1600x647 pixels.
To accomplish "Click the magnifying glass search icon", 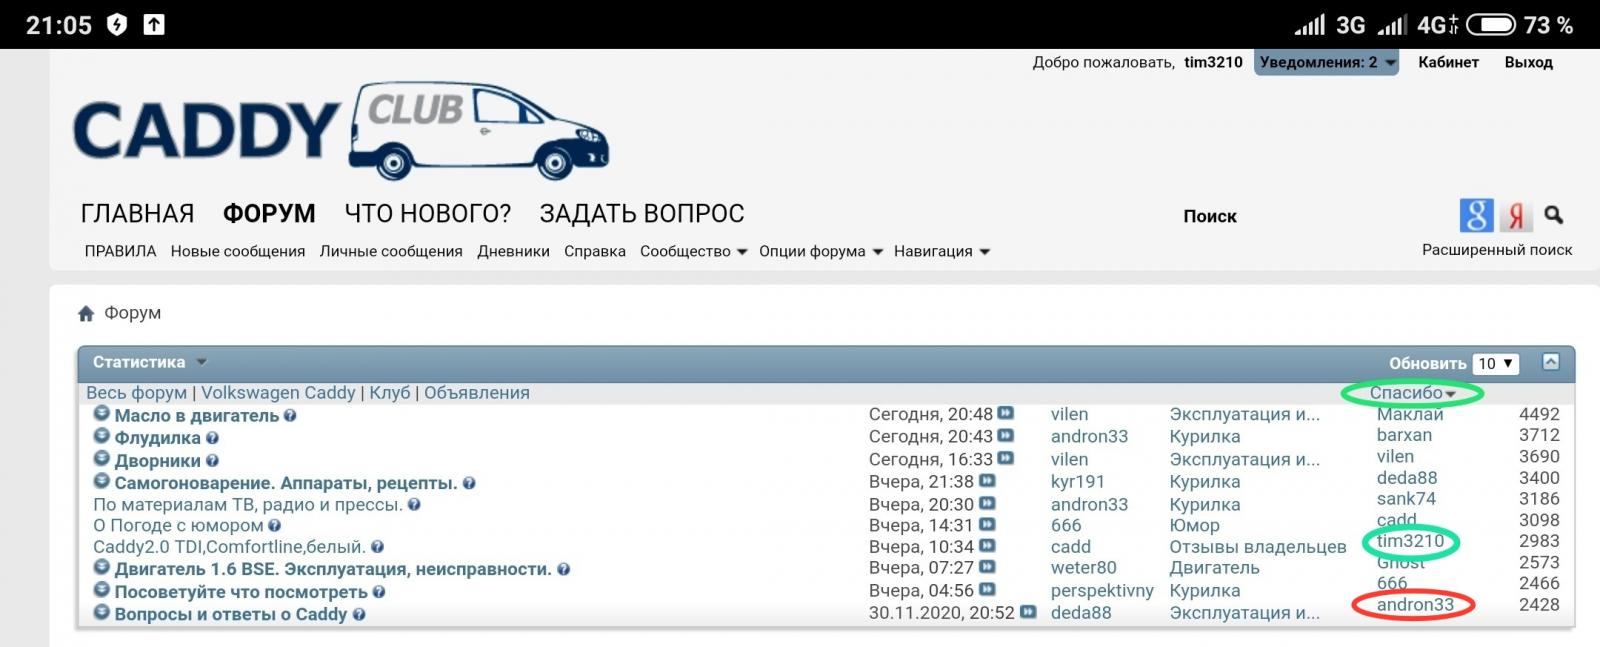I will point(1554,215).
